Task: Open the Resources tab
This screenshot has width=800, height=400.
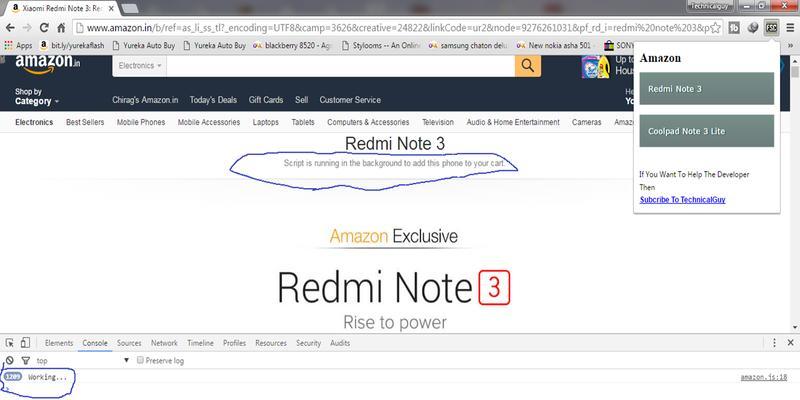Action: pos(271,343)
